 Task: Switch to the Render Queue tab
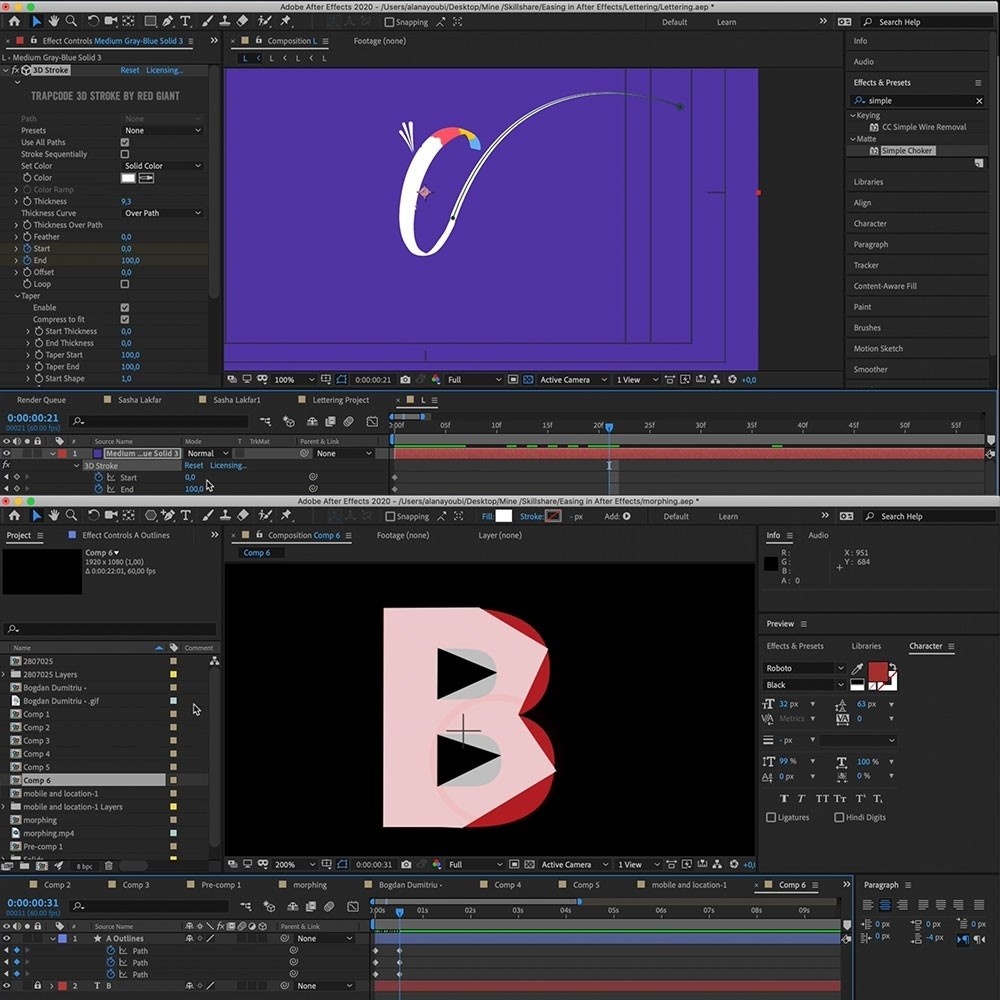[41, 400]
